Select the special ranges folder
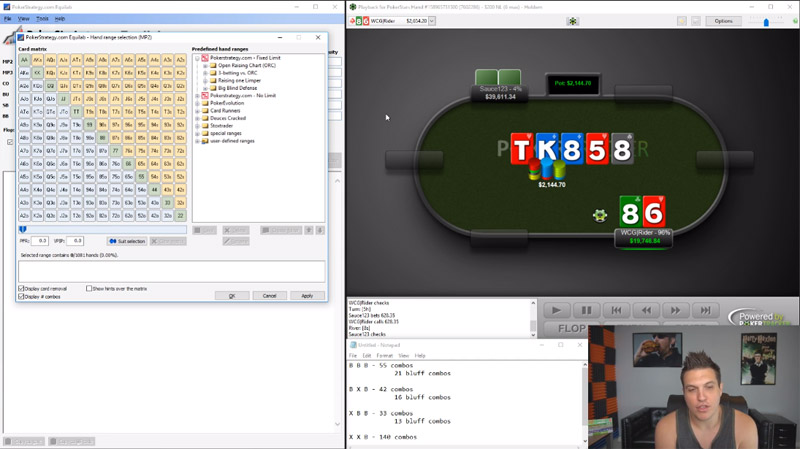Image resolution: width=800 pixels, height=449 pixels. (x=226, y=133)
